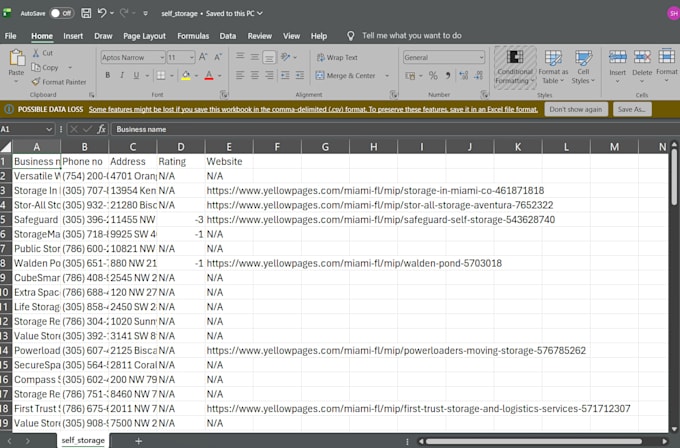
Task: Click the Save icon in title bar
Action: click(x=86, y=13)
